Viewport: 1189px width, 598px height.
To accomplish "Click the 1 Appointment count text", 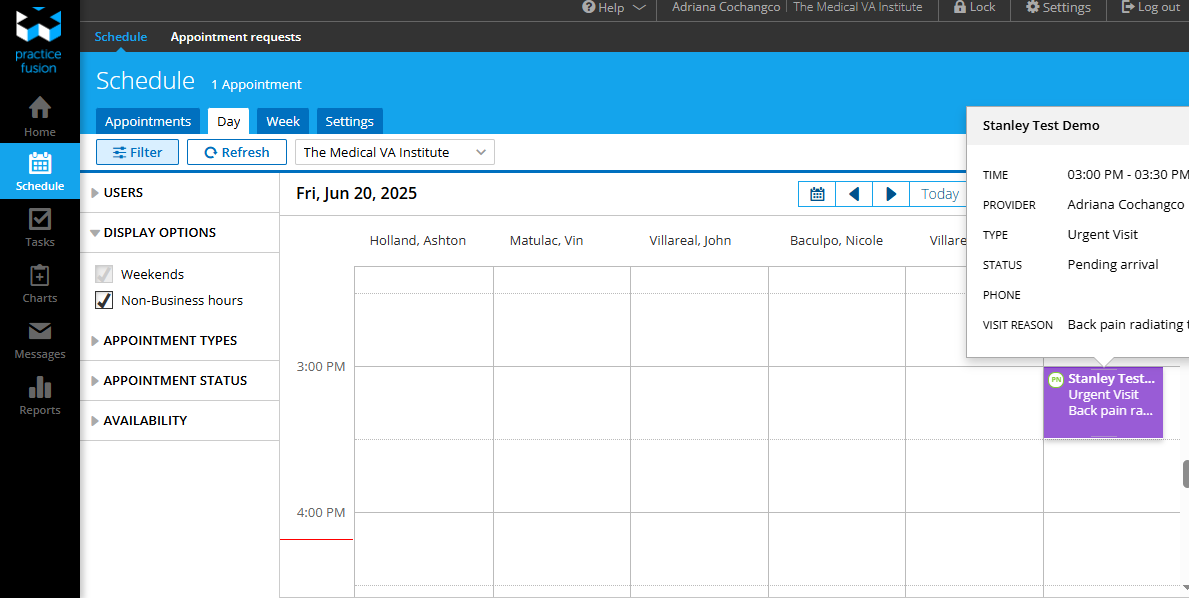I will pyautogui.click(x=256, y=84).
